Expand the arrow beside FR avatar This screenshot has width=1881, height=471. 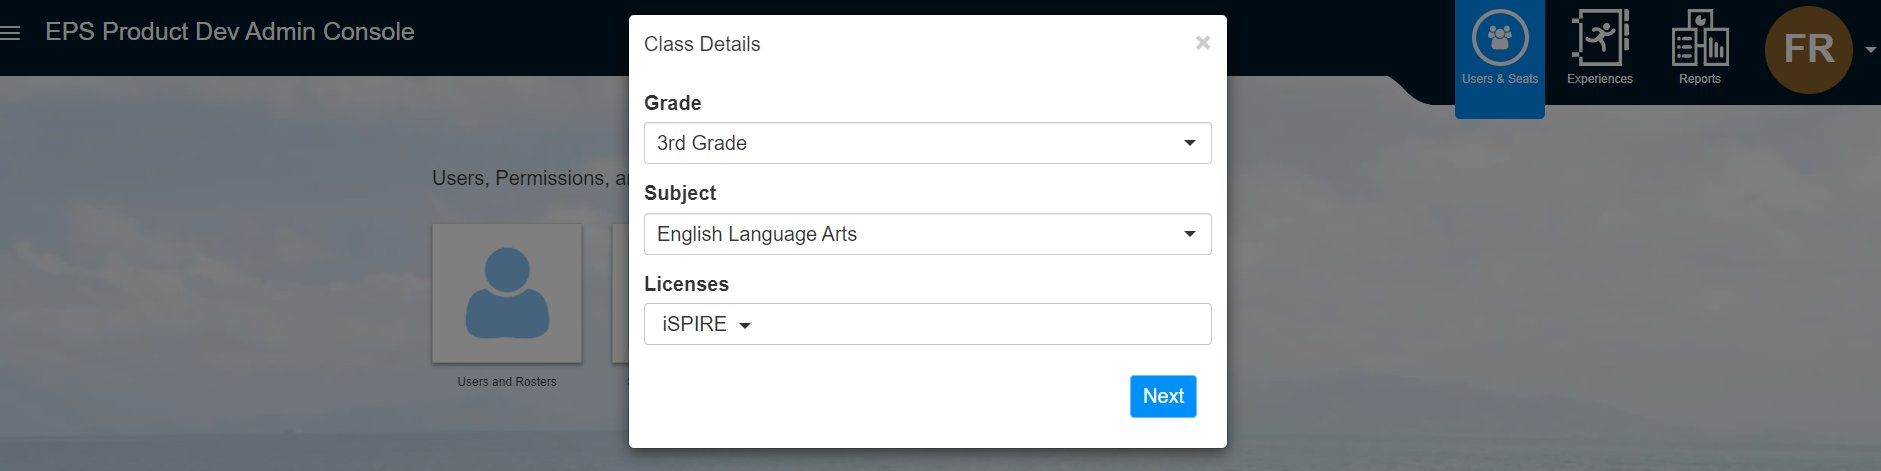[x=1871, y=50]
